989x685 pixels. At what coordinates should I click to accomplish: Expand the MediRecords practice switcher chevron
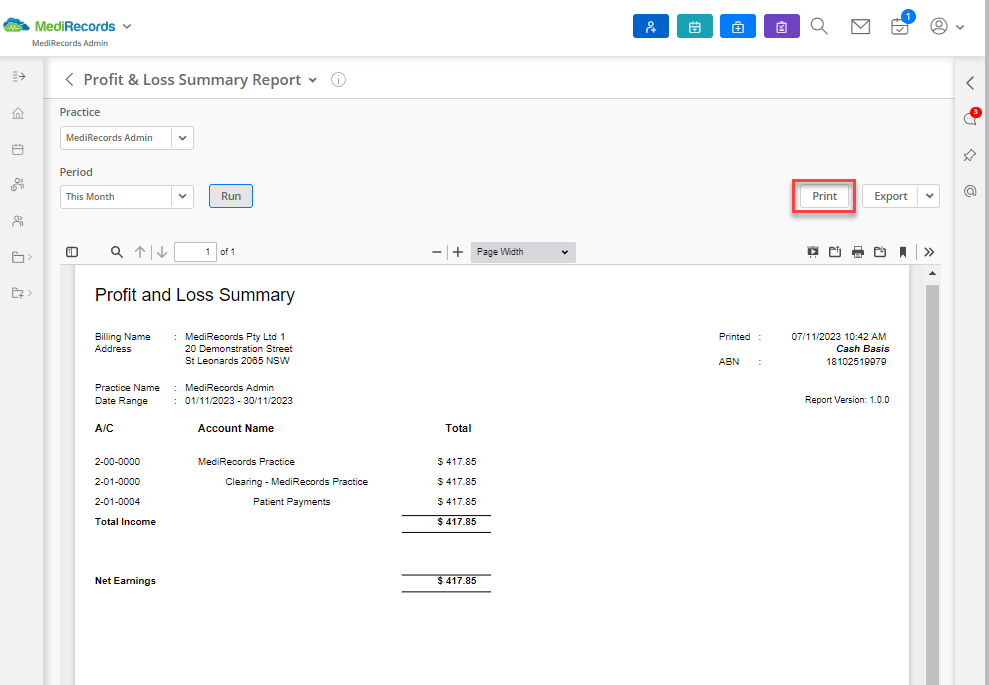(x=127, y=26)
